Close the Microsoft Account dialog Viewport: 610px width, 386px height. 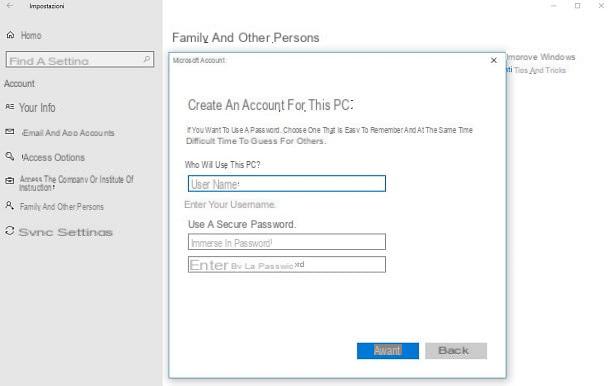point(494,60)
